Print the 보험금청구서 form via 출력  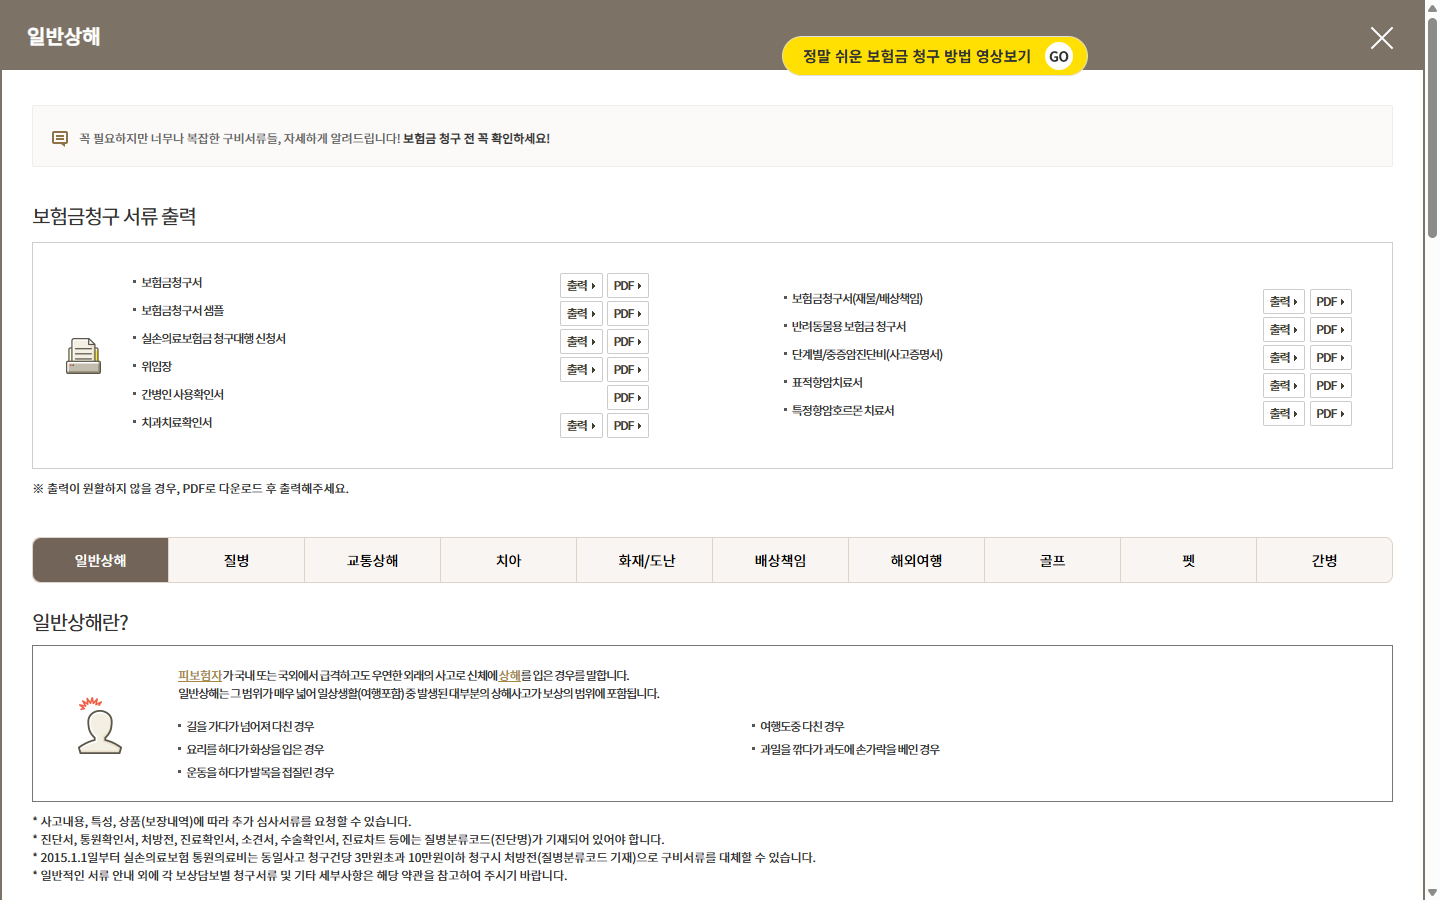click(x=581, y=286)
